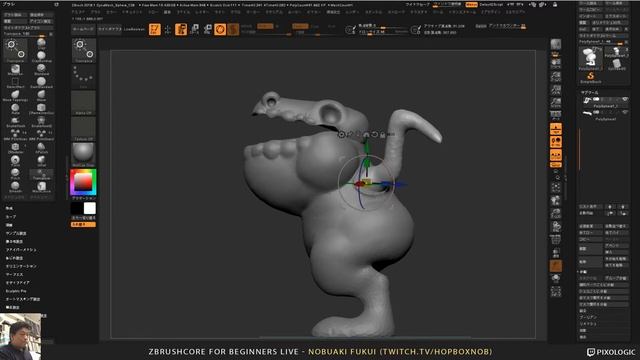Open the MatCap Gray material selector
This screenshot has width=640, height=360.
tap(84, 155)
